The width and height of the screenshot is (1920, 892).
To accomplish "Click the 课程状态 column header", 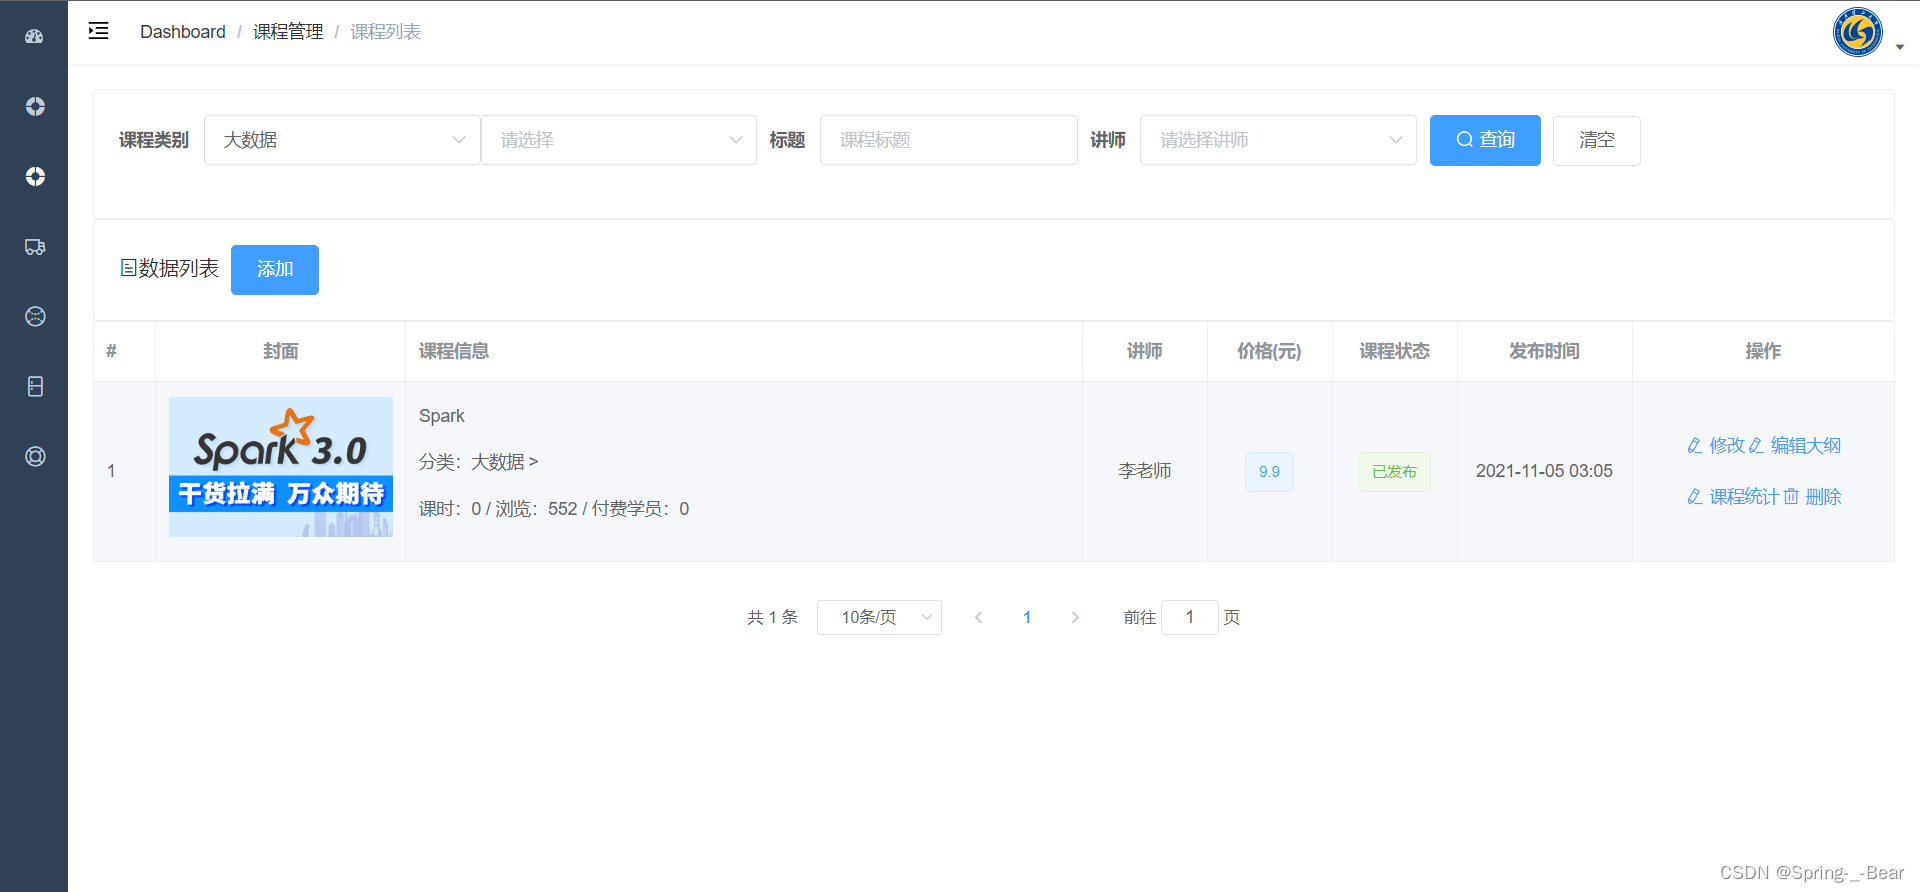I will [x=1395, y=351].
